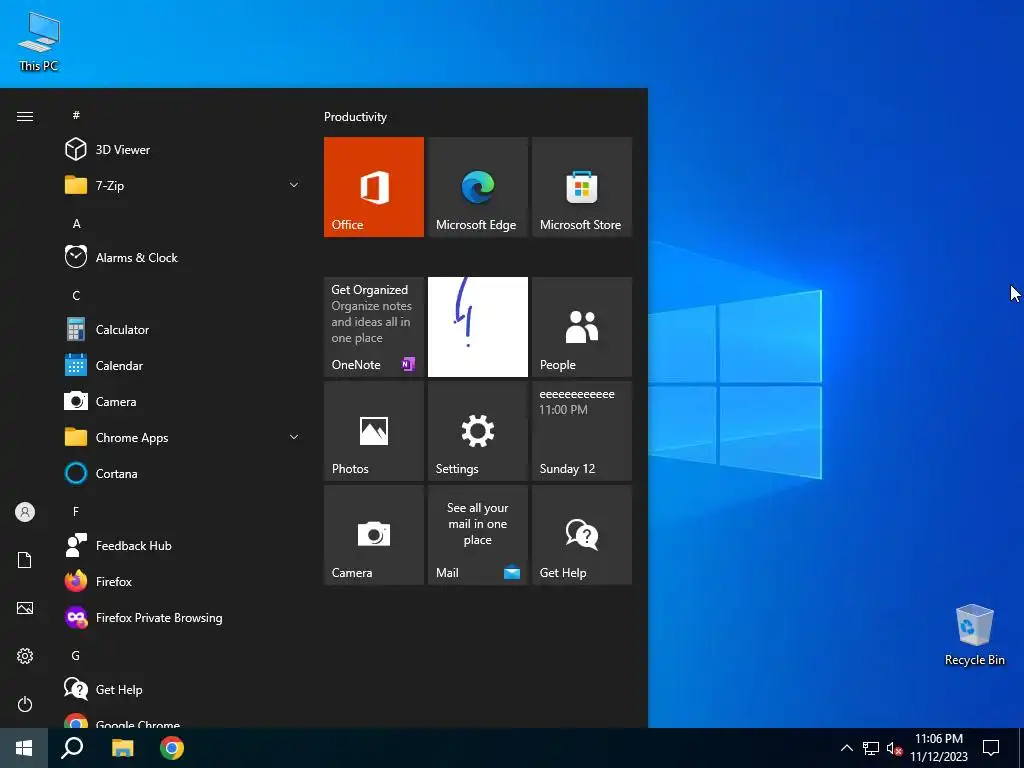
Task: Open the whiteboard sketch tile
Action: pyautogui.click(x=477, y=327)
